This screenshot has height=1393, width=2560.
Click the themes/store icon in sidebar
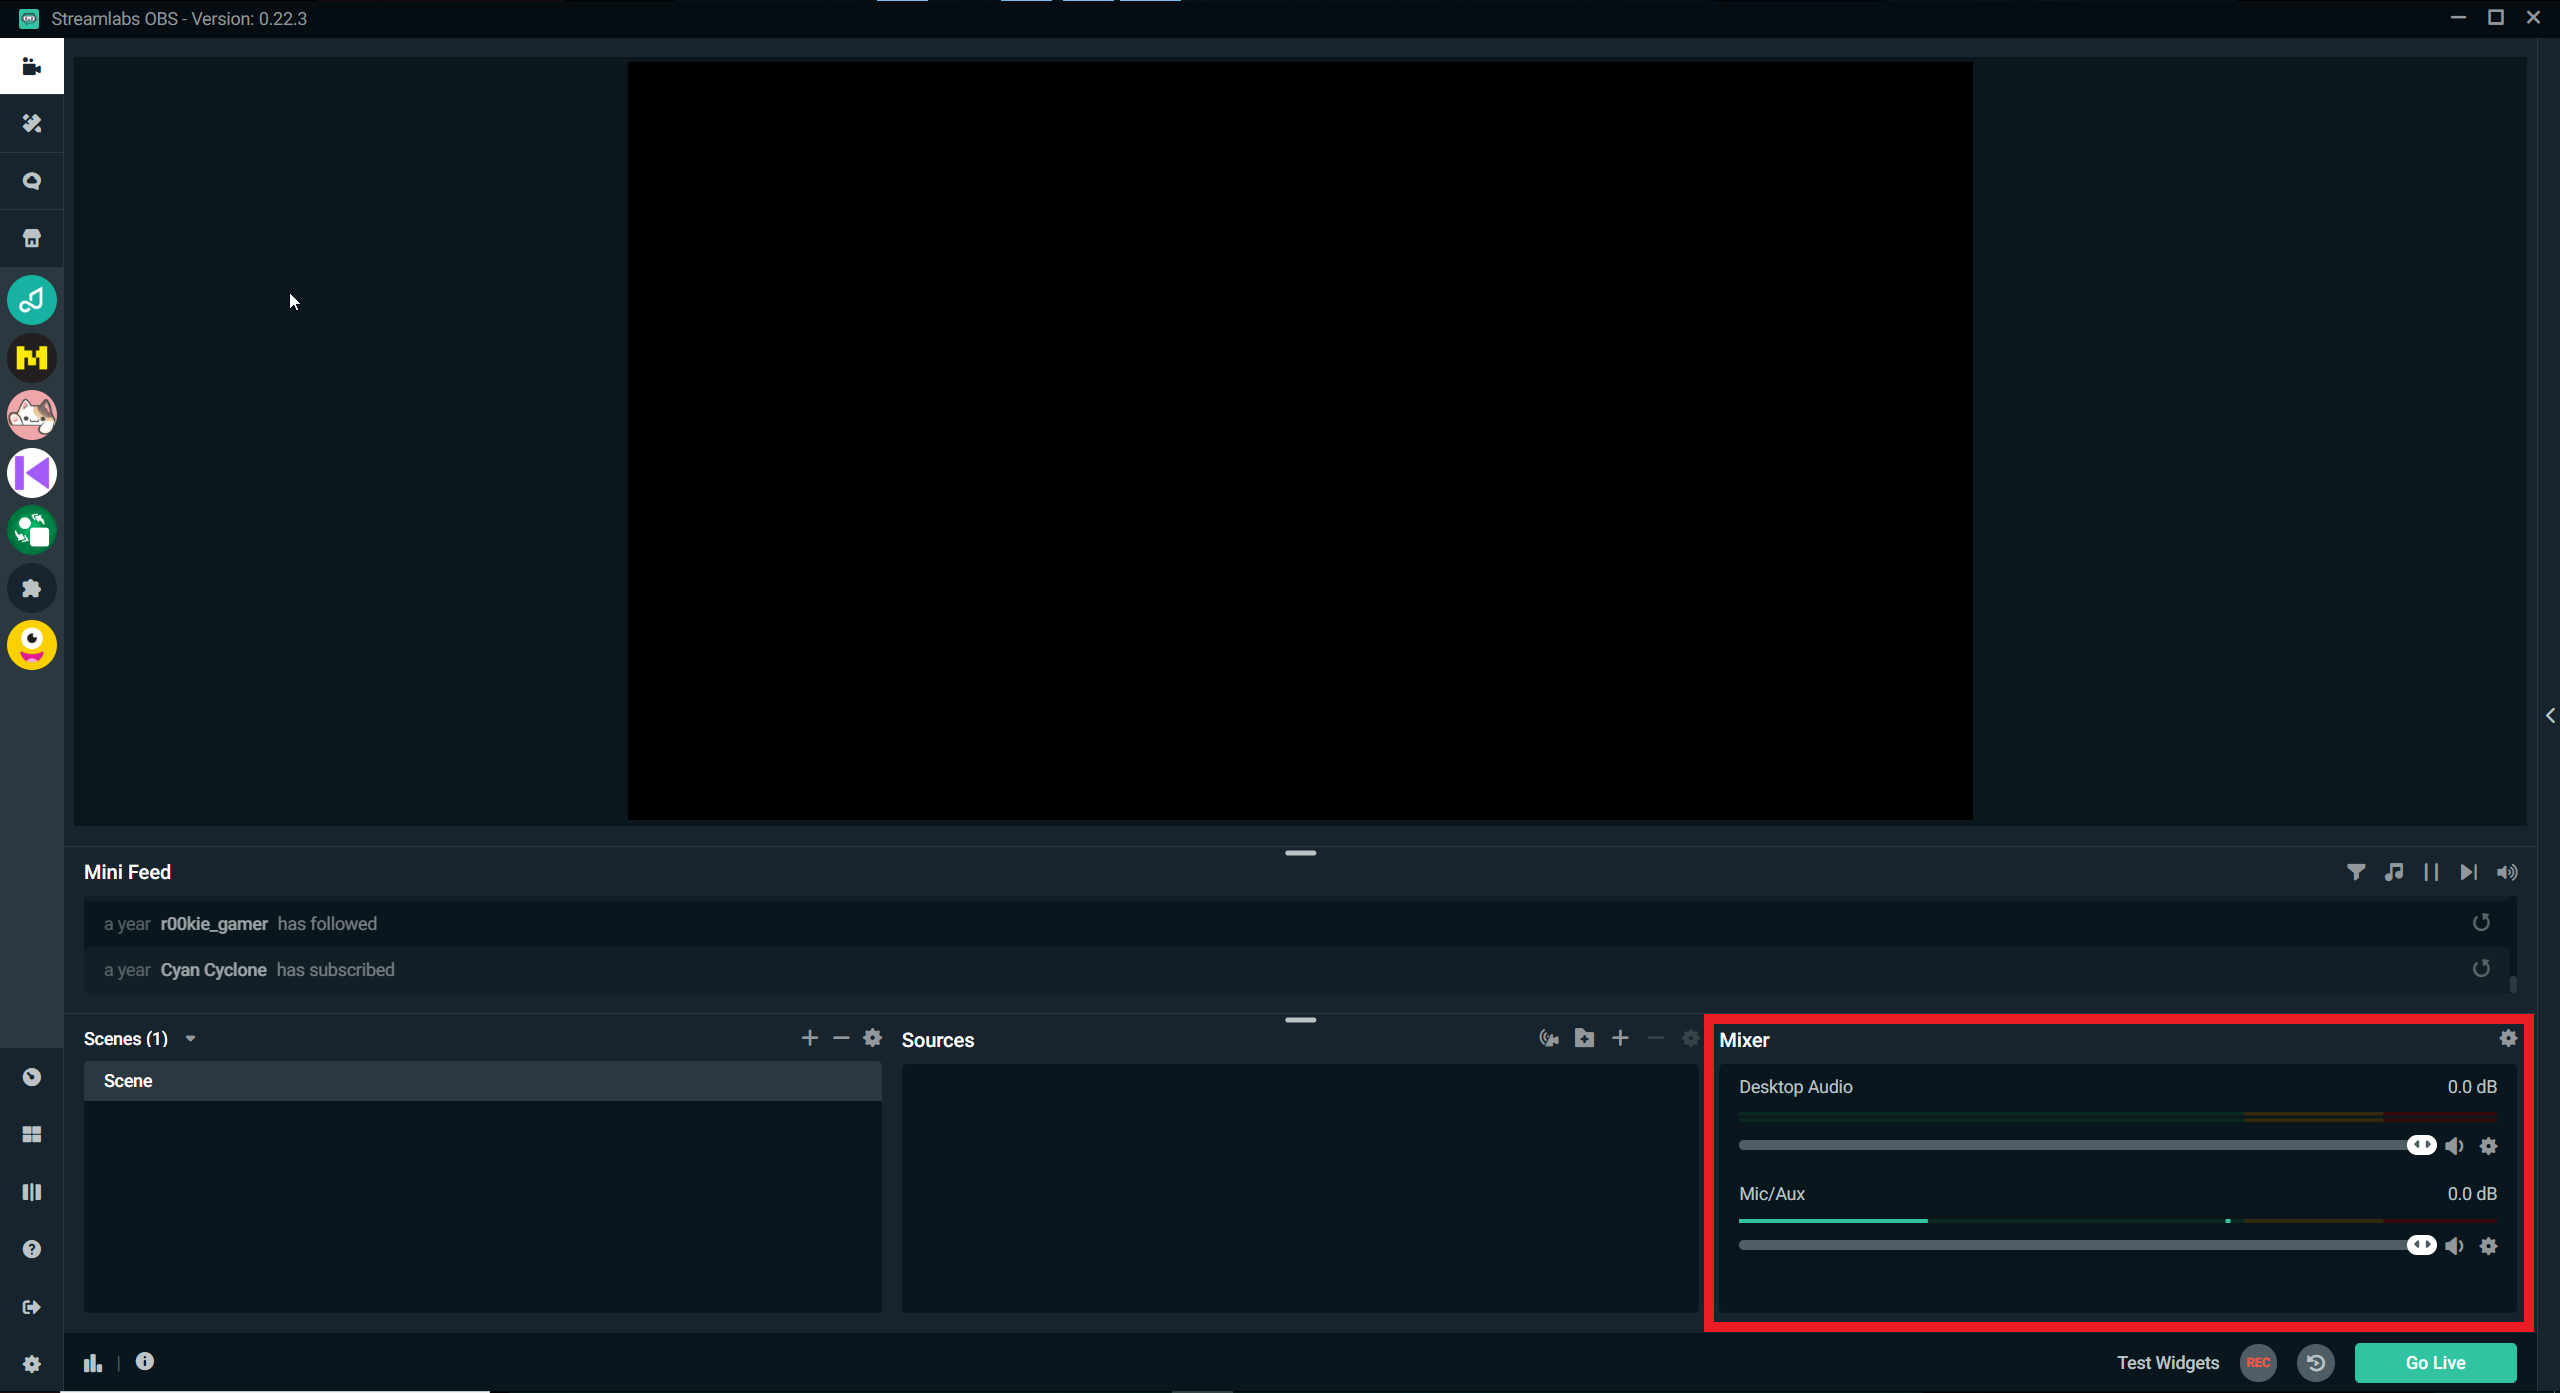(x=31, y=237)
